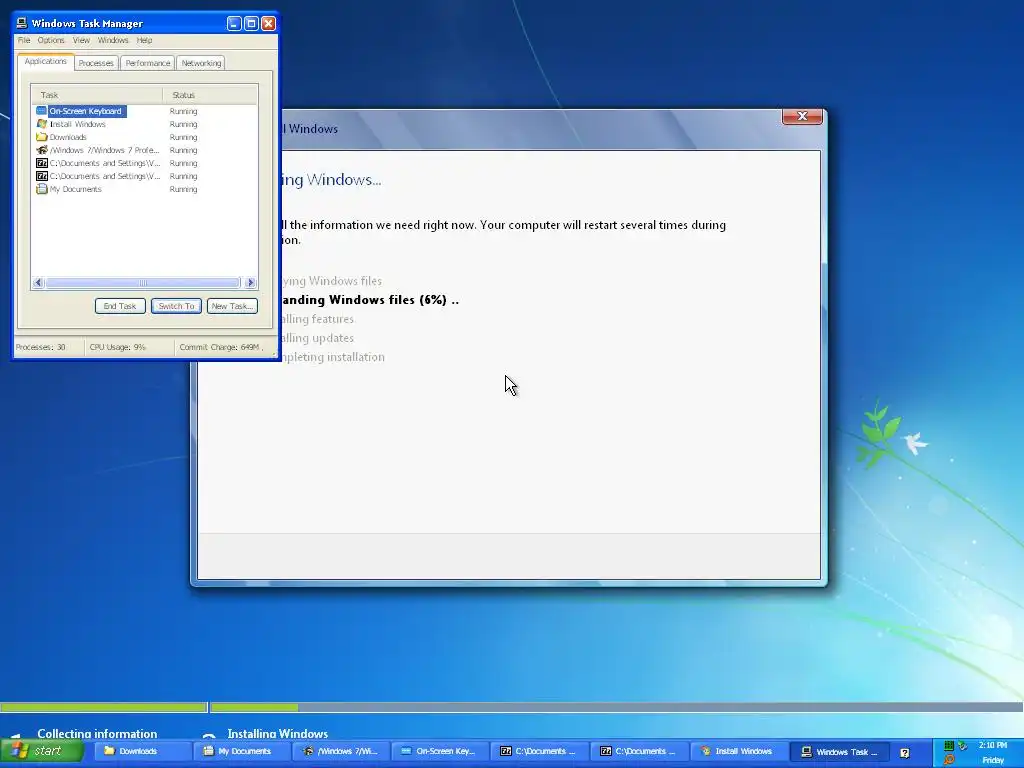Open Downloads from the taskbar
1024x768 pixels.
tap(142, 752)
